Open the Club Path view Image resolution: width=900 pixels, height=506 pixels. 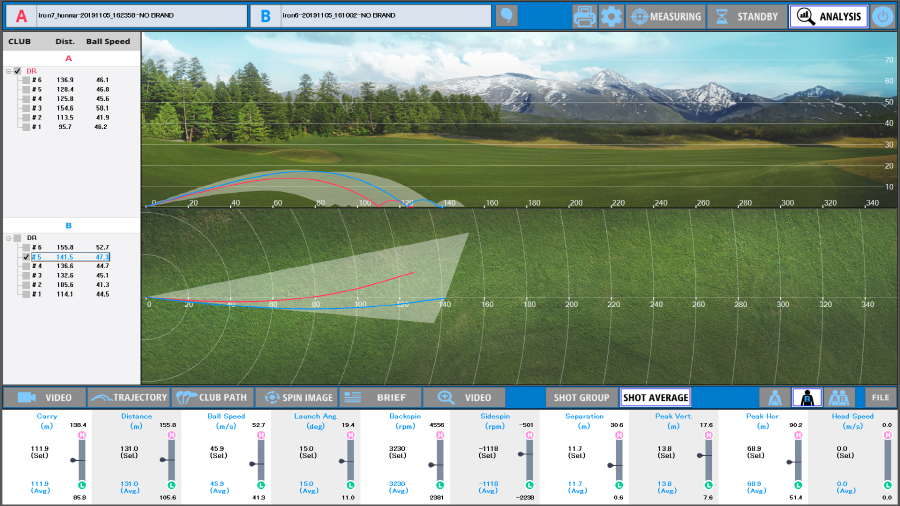click(212, 397)
